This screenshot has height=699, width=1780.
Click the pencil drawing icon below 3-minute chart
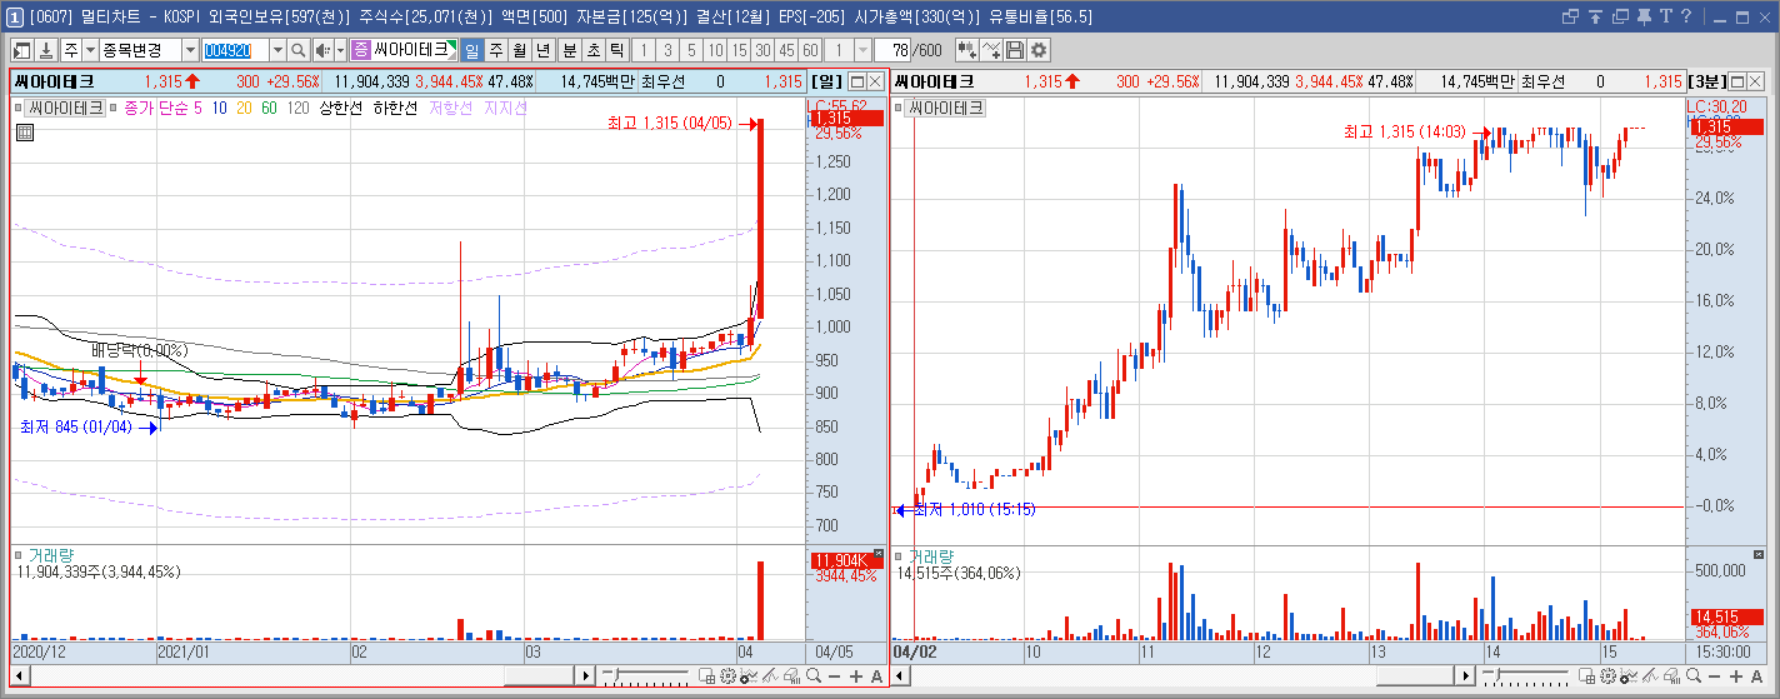click(x=1650, y=677)
